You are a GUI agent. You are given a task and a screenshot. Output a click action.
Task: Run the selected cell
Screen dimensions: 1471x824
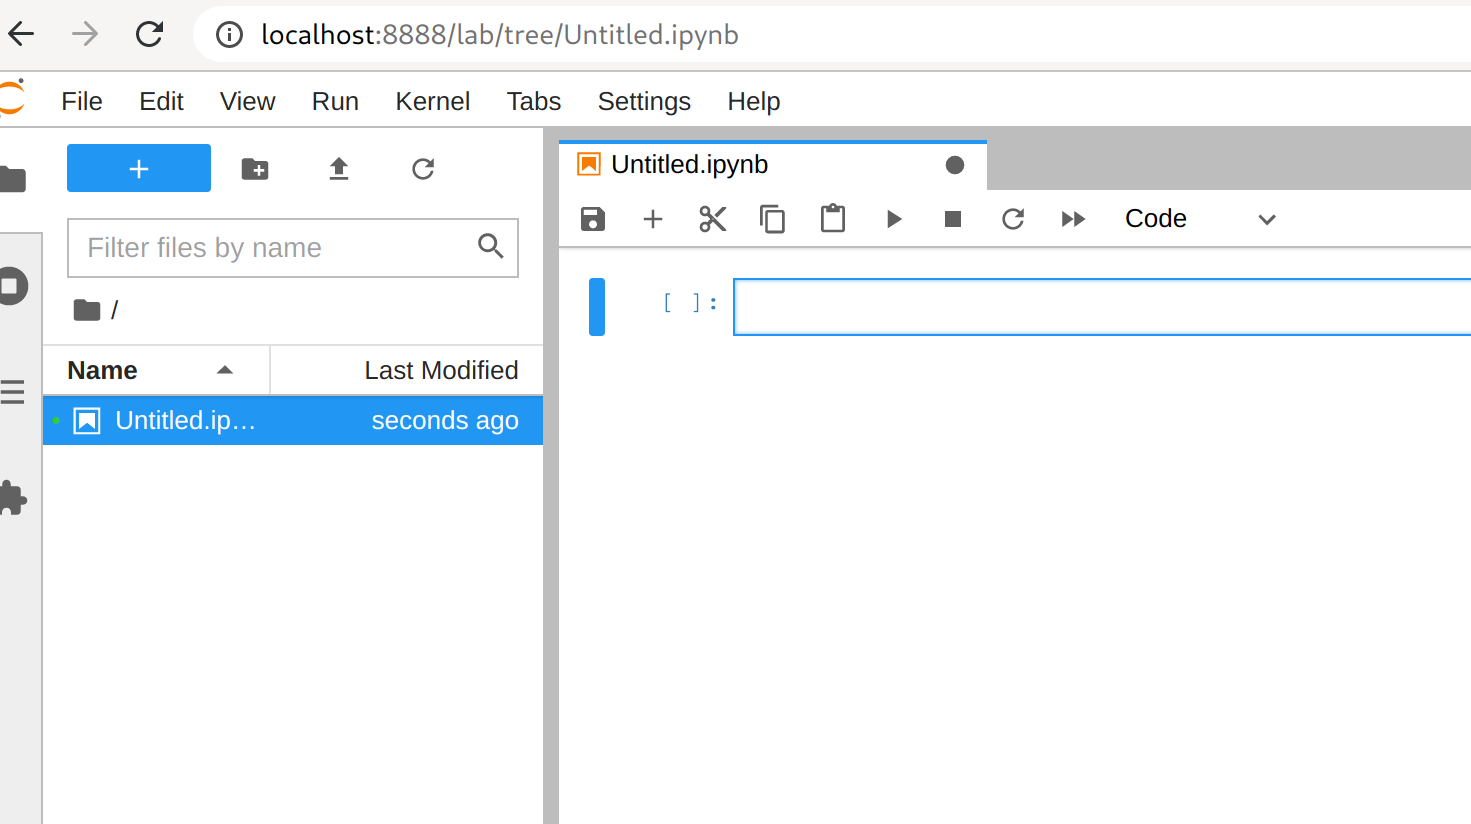coord(894,219)
